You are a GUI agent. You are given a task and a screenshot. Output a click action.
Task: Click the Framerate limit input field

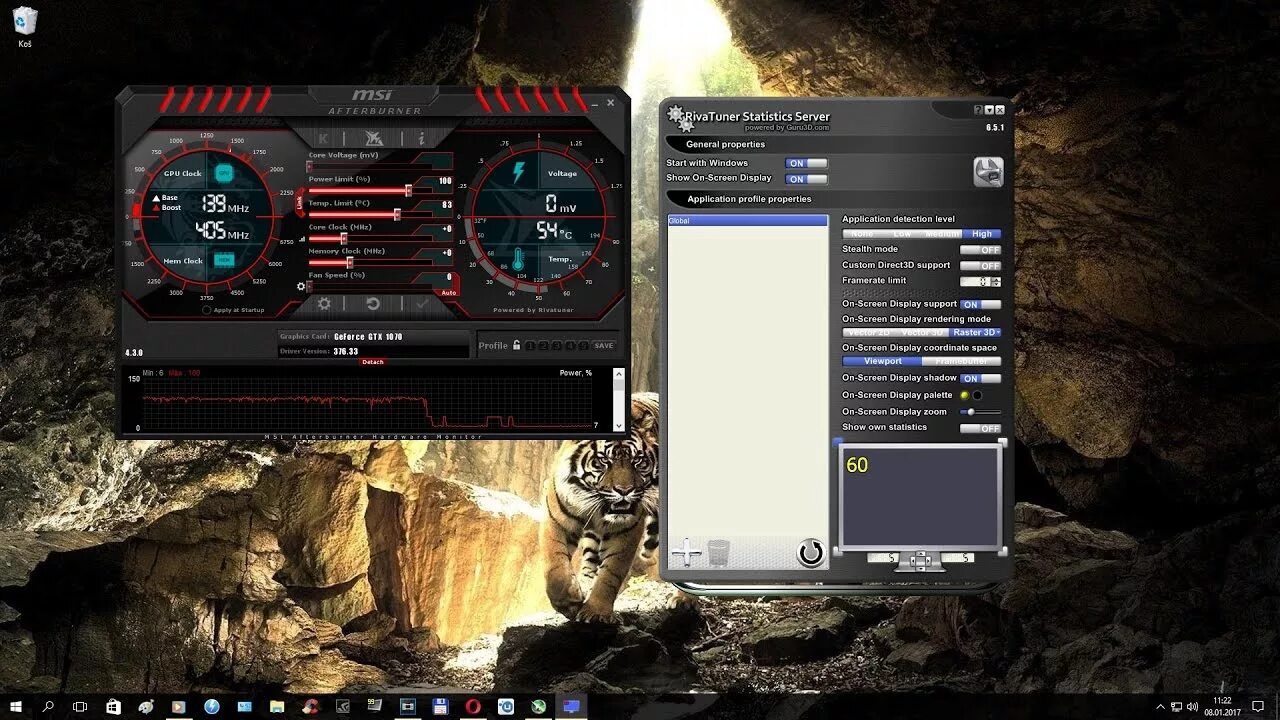point(975,282)
